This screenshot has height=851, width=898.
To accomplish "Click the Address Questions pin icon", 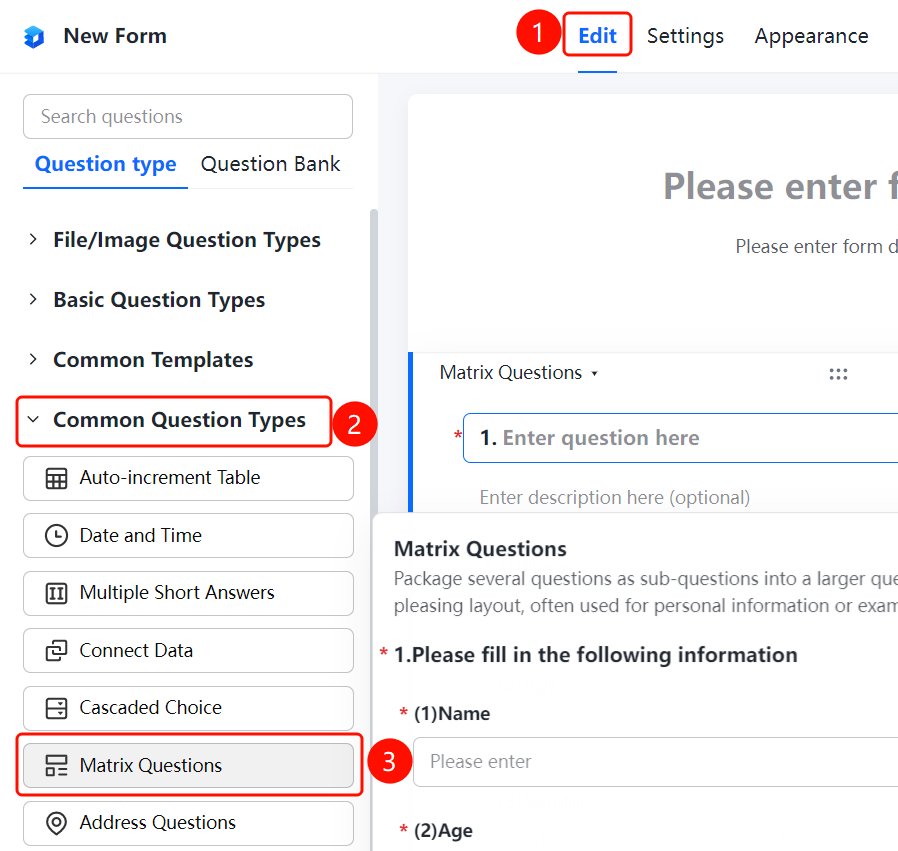I will click(56, 823).
